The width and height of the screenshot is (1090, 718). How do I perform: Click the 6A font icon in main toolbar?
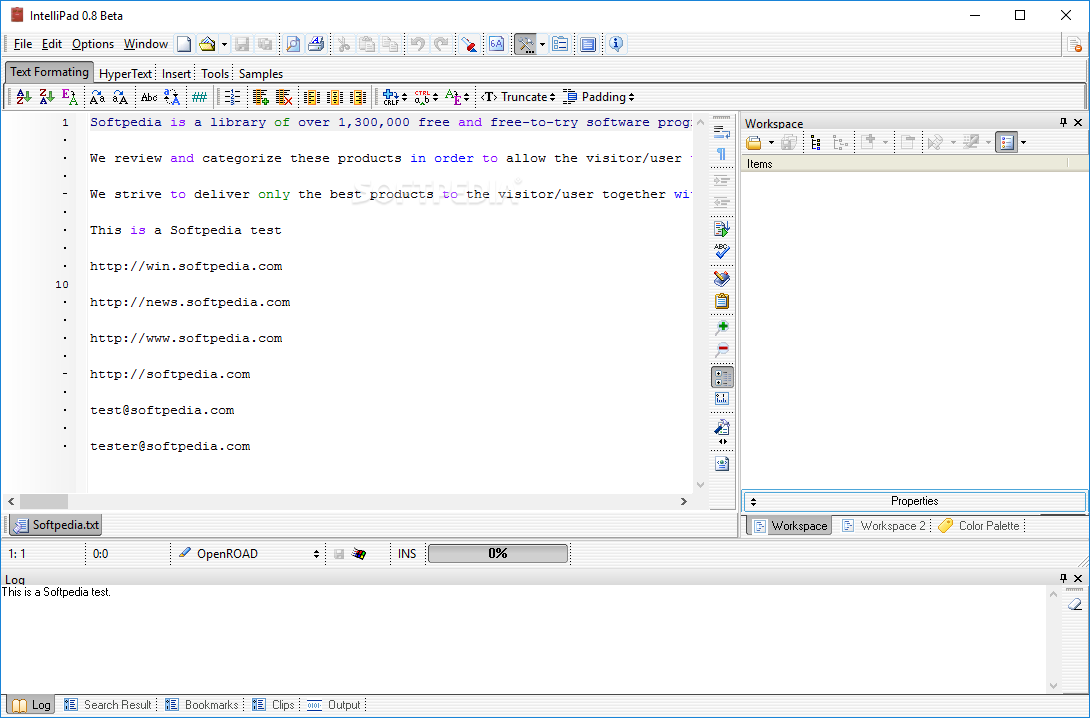[496, 44]
